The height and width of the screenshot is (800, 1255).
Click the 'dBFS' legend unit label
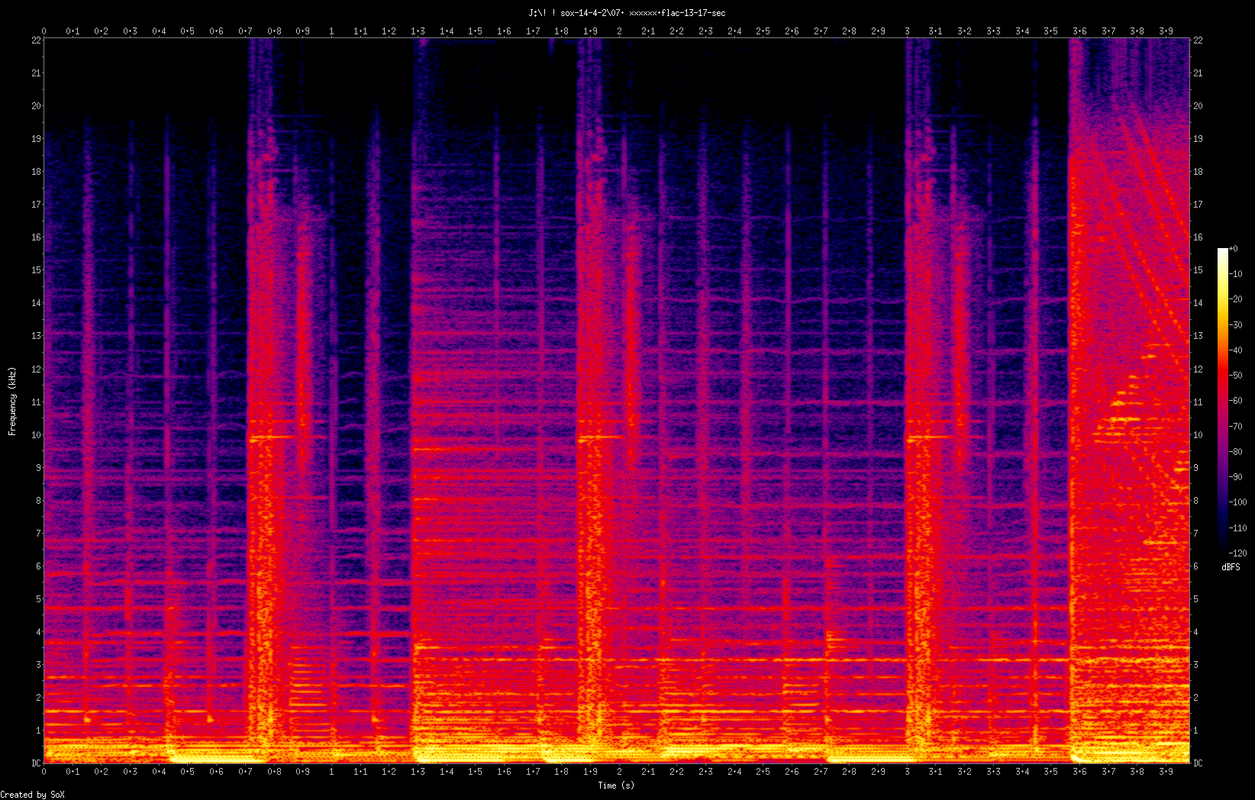coord(1231,567)
